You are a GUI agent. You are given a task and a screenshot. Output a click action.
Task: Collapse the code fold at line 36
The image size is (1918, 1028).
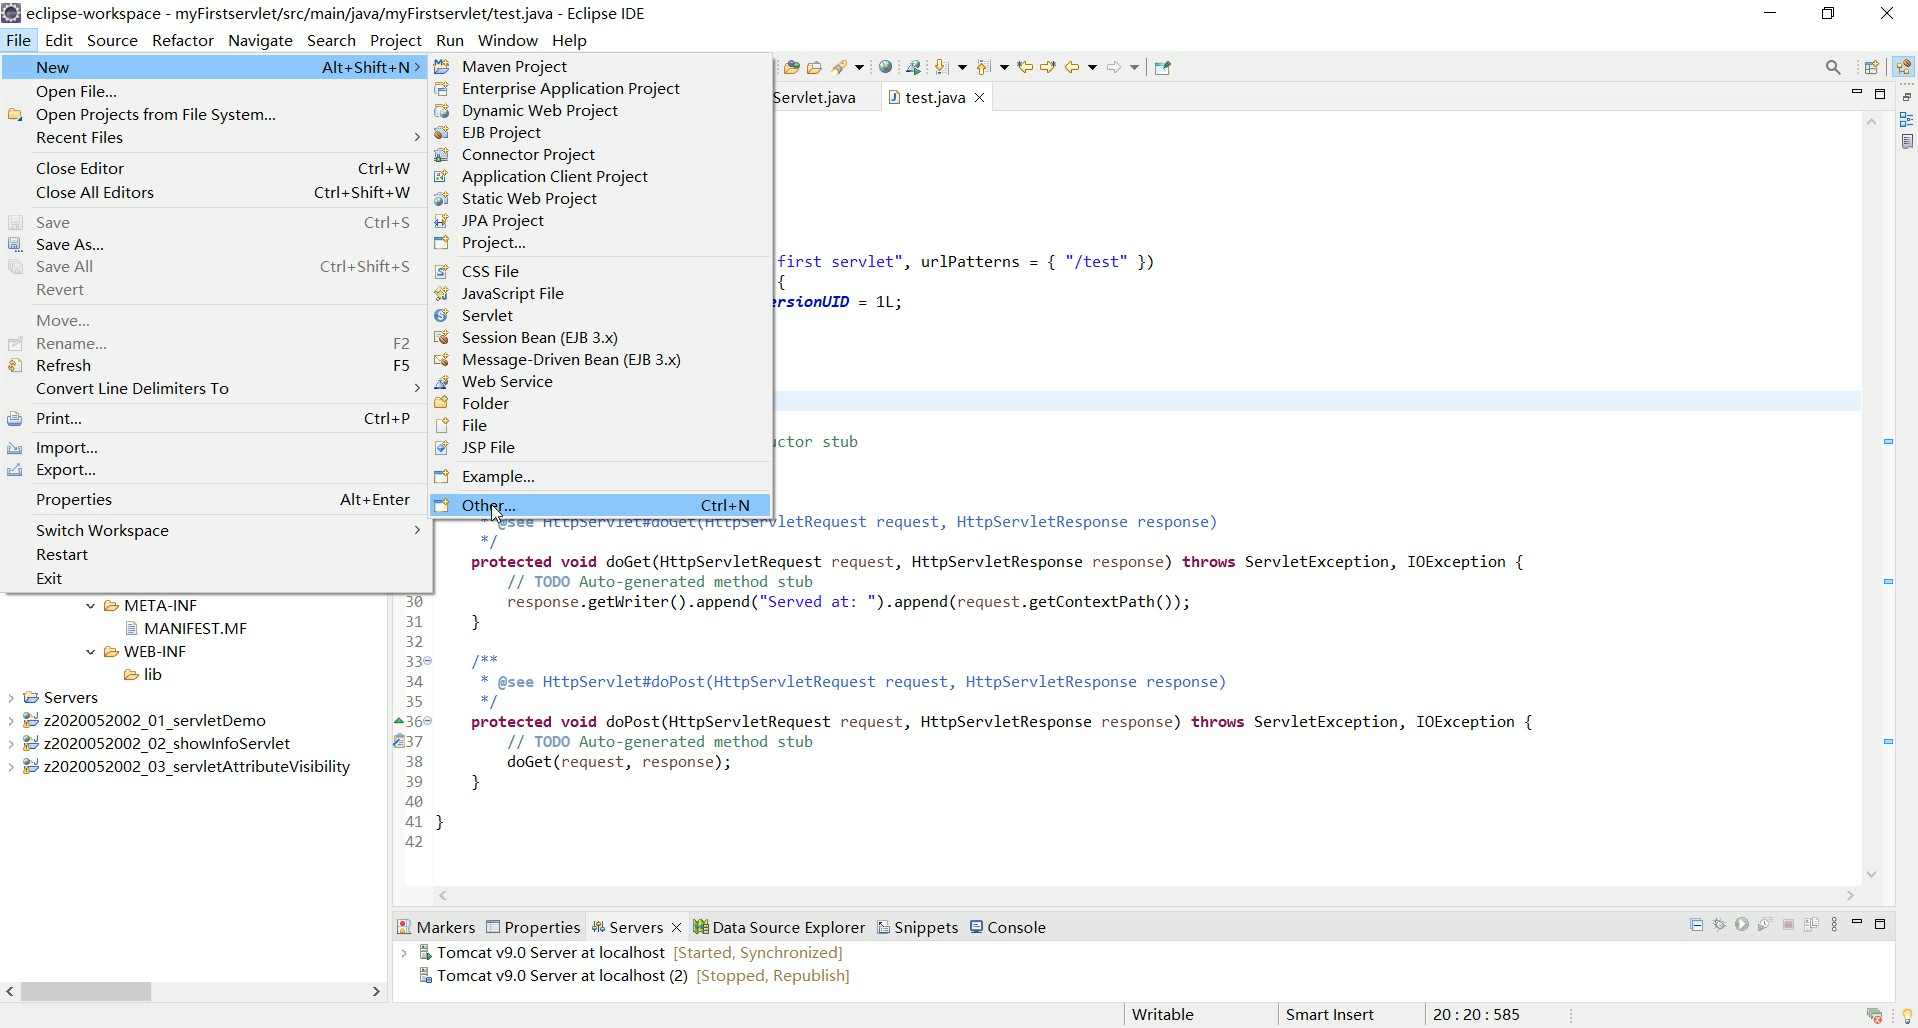tap(428, 721)
